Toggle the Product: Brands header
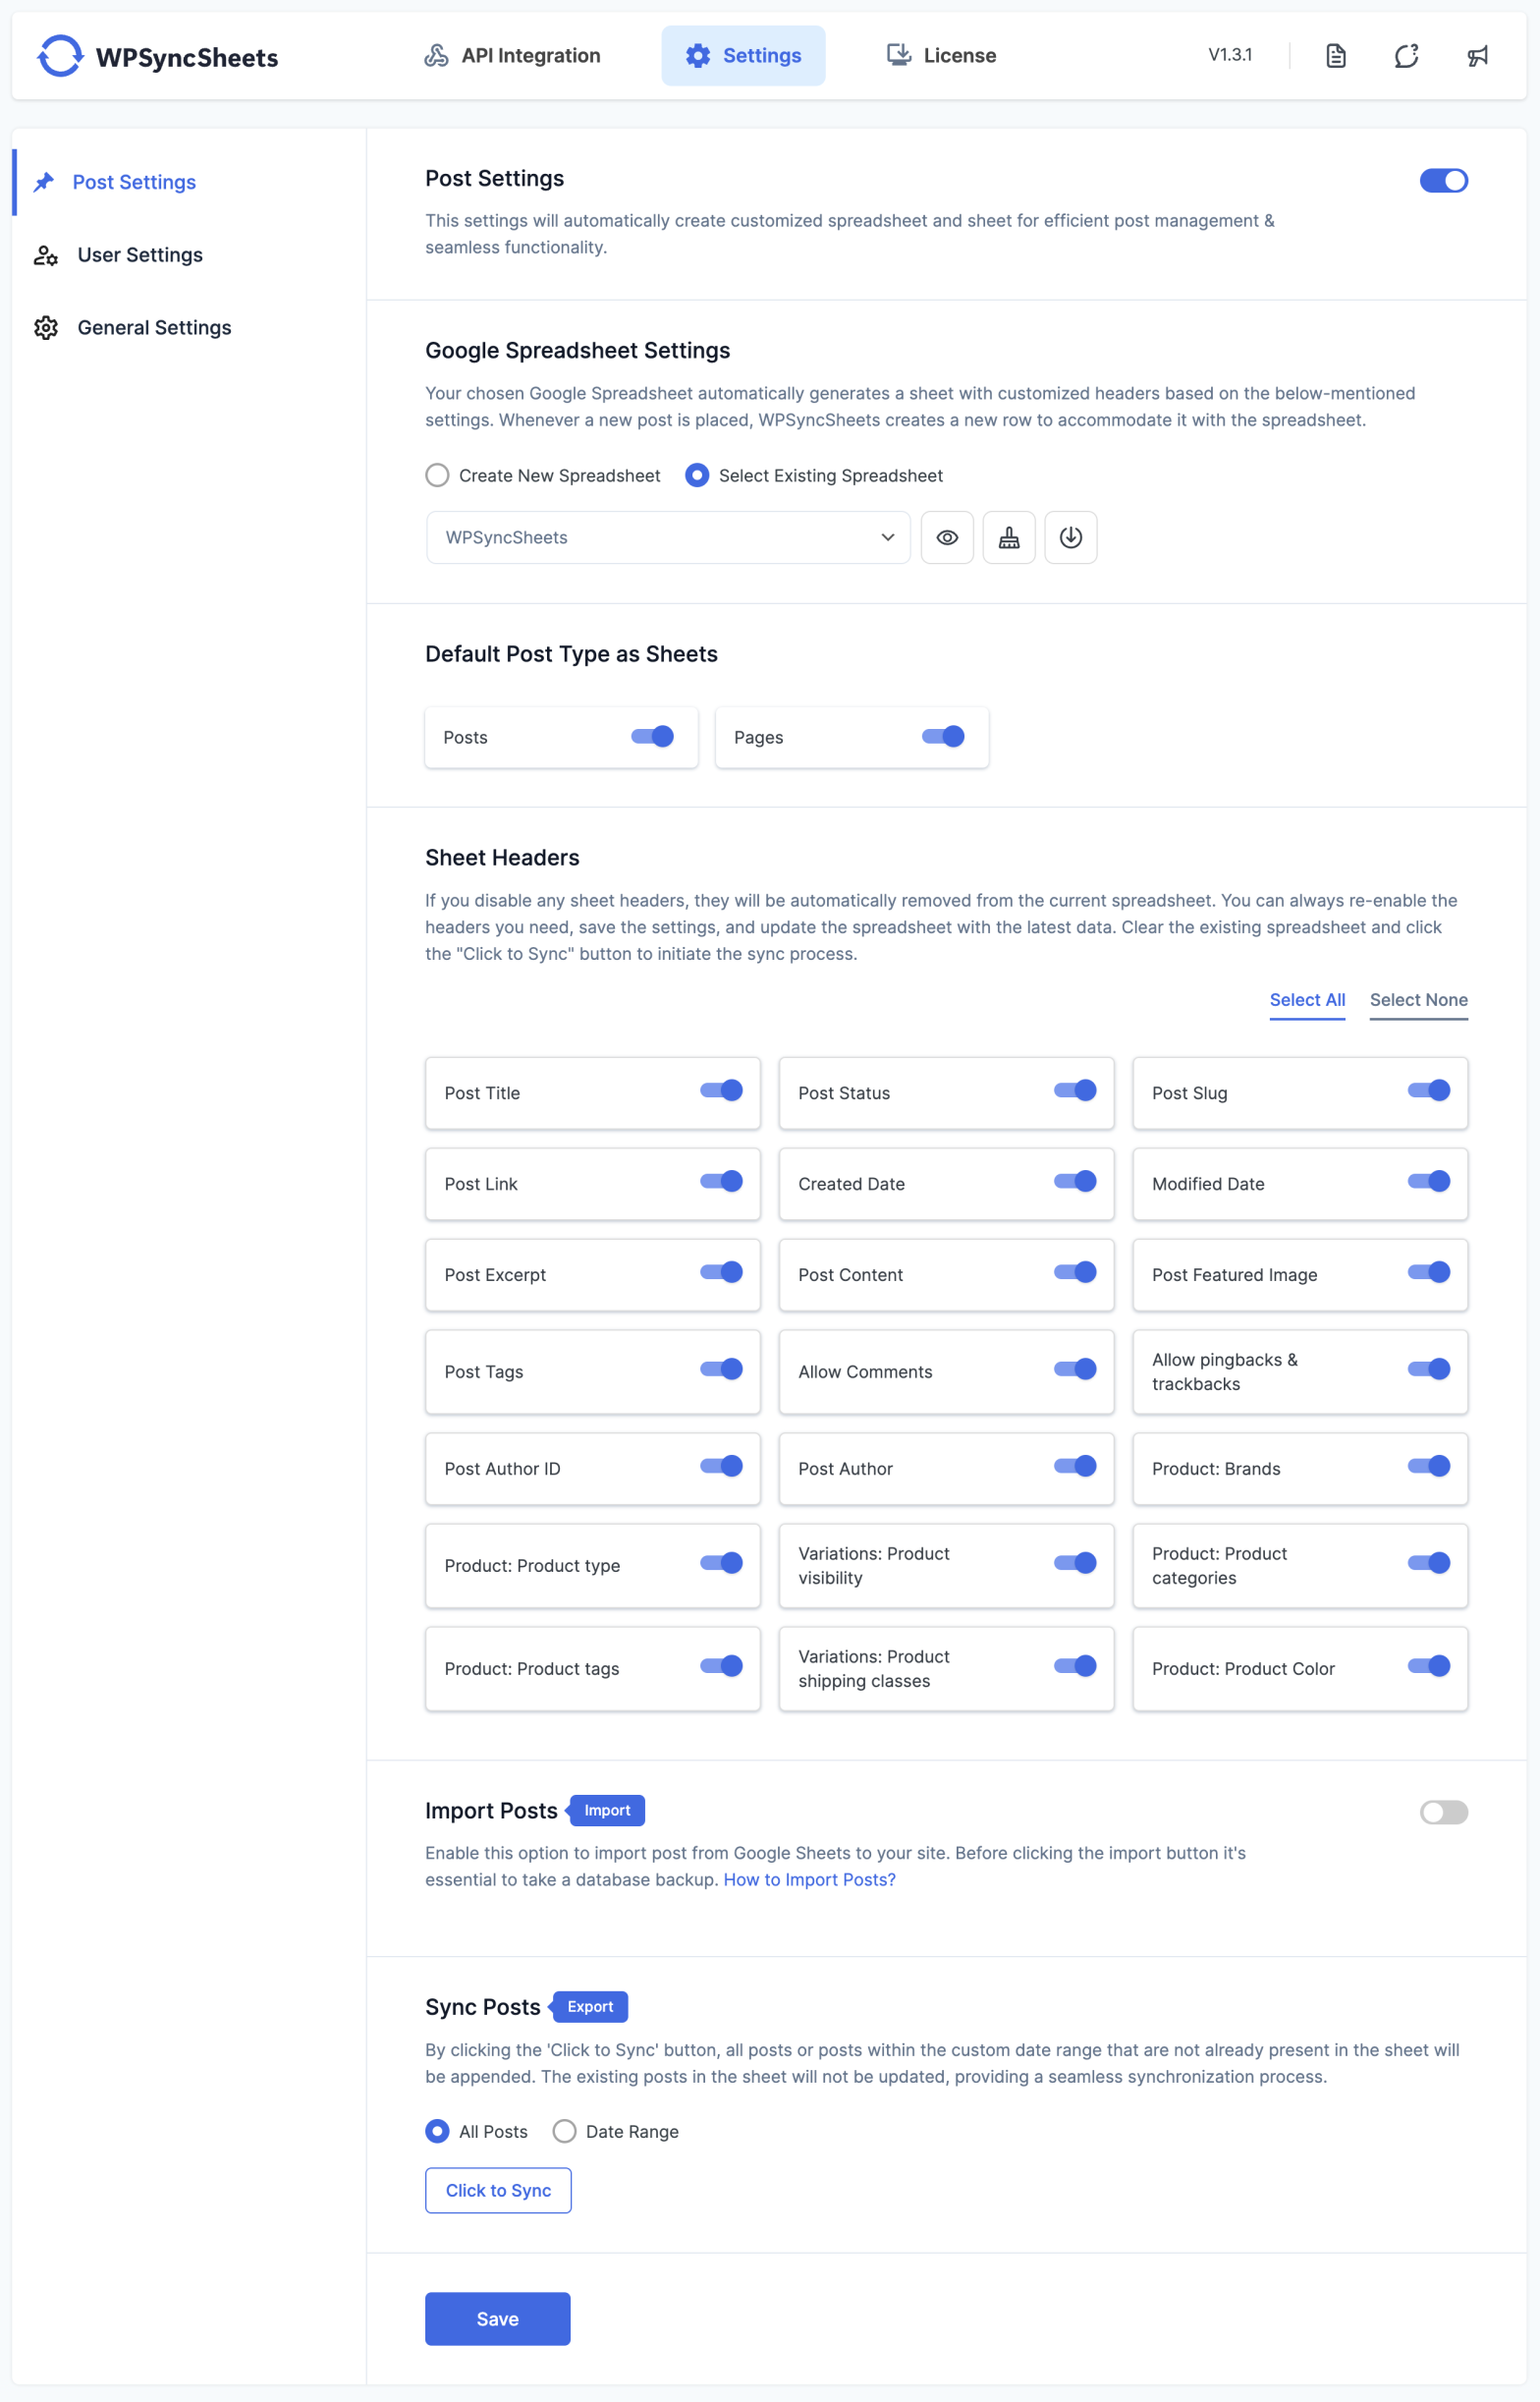 [1429, 1467]
